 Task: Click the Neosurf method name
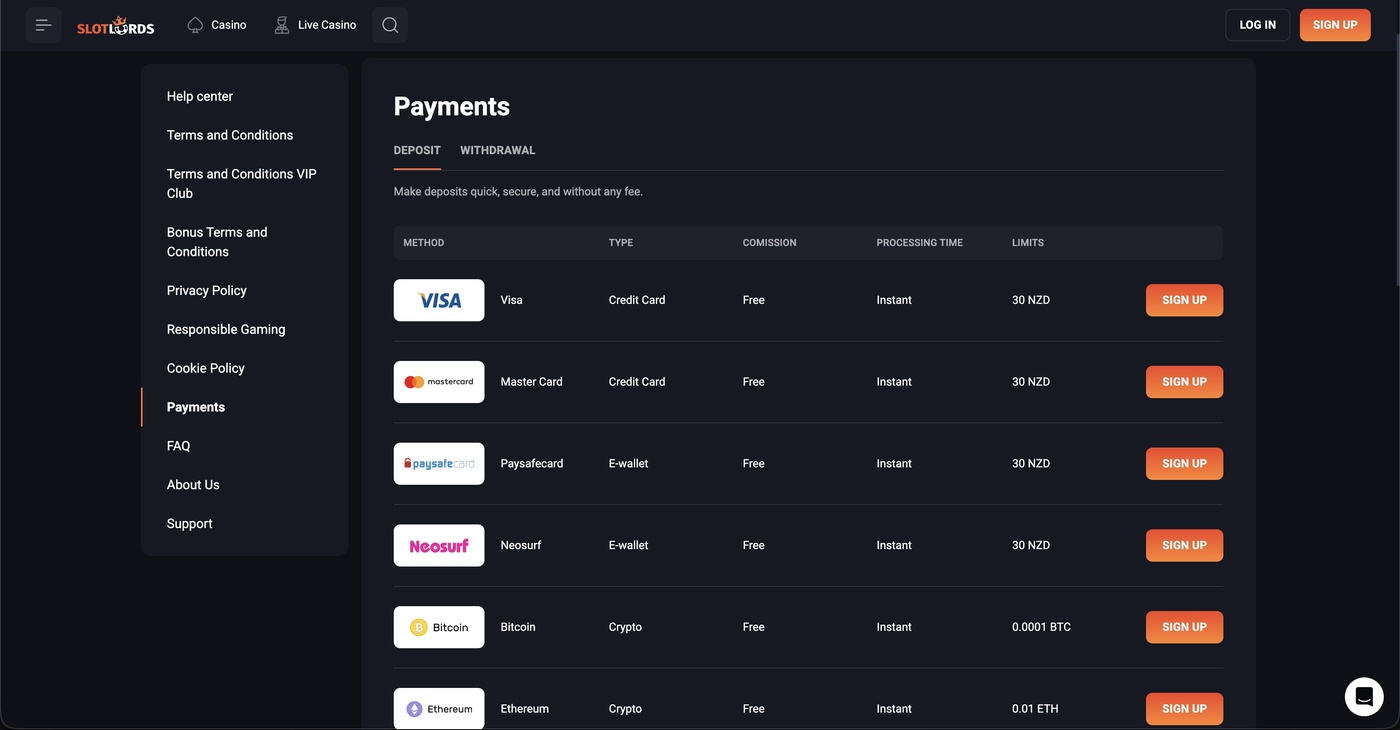tap(521, 546)
